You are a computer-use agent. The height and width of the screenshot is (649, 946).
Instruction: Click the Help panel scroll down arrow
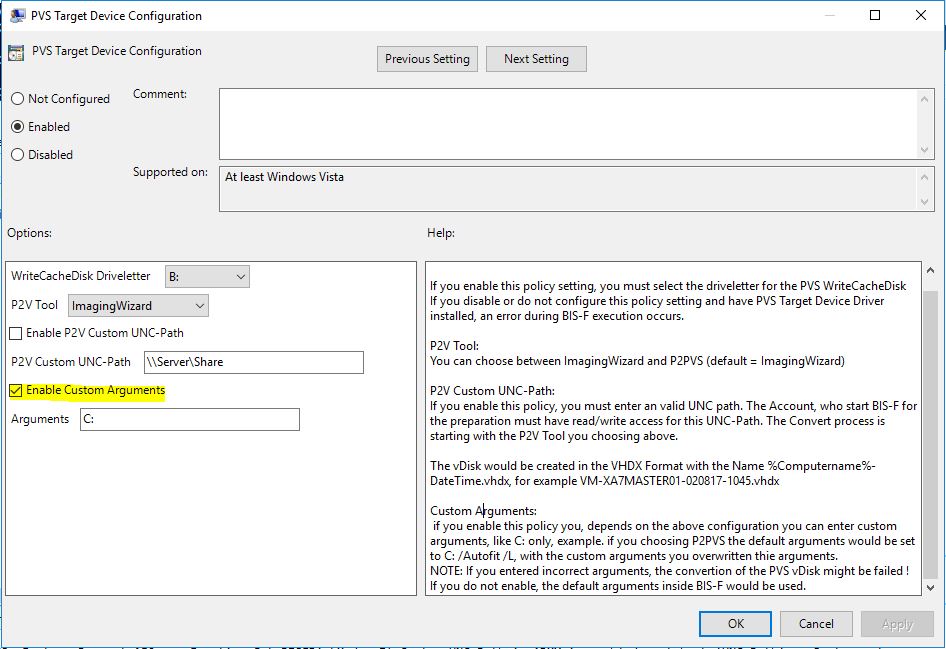pos(930,587)
